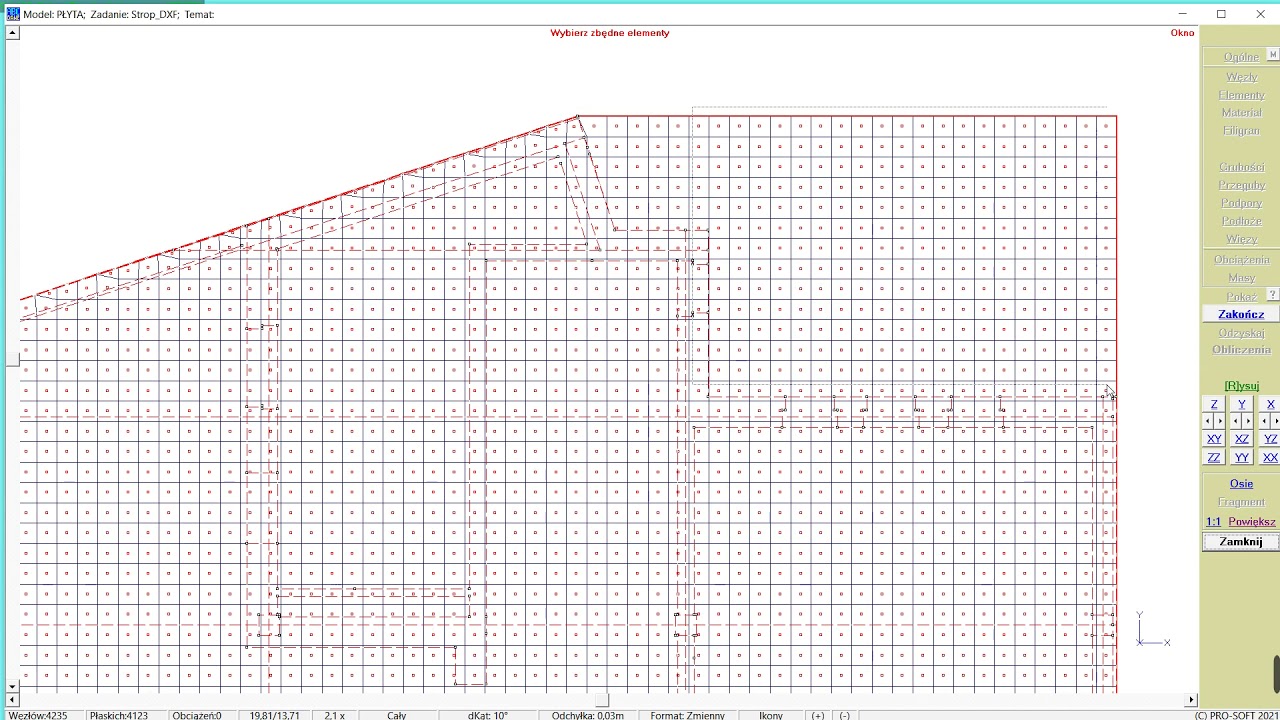1280x720 pixels.
Task: Click the Format: Zmienny field
Action: click(687, 715)
